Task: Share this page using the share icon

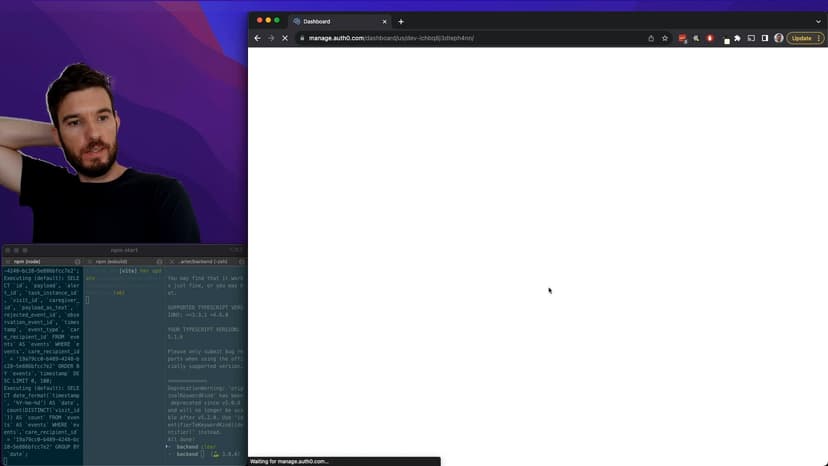Action: 651,38
